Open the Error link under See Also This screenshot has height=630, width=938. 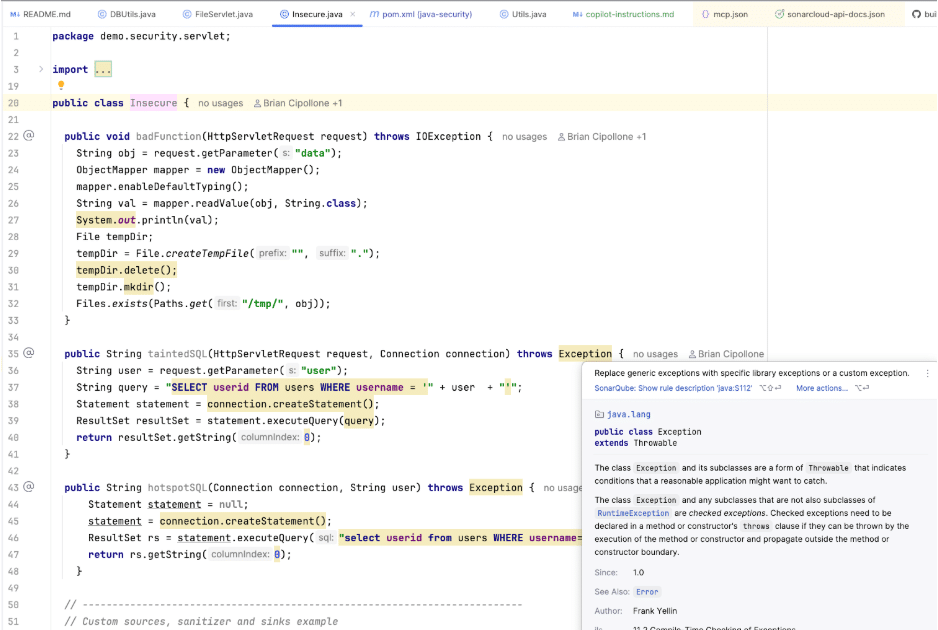(x=647, y=592)
